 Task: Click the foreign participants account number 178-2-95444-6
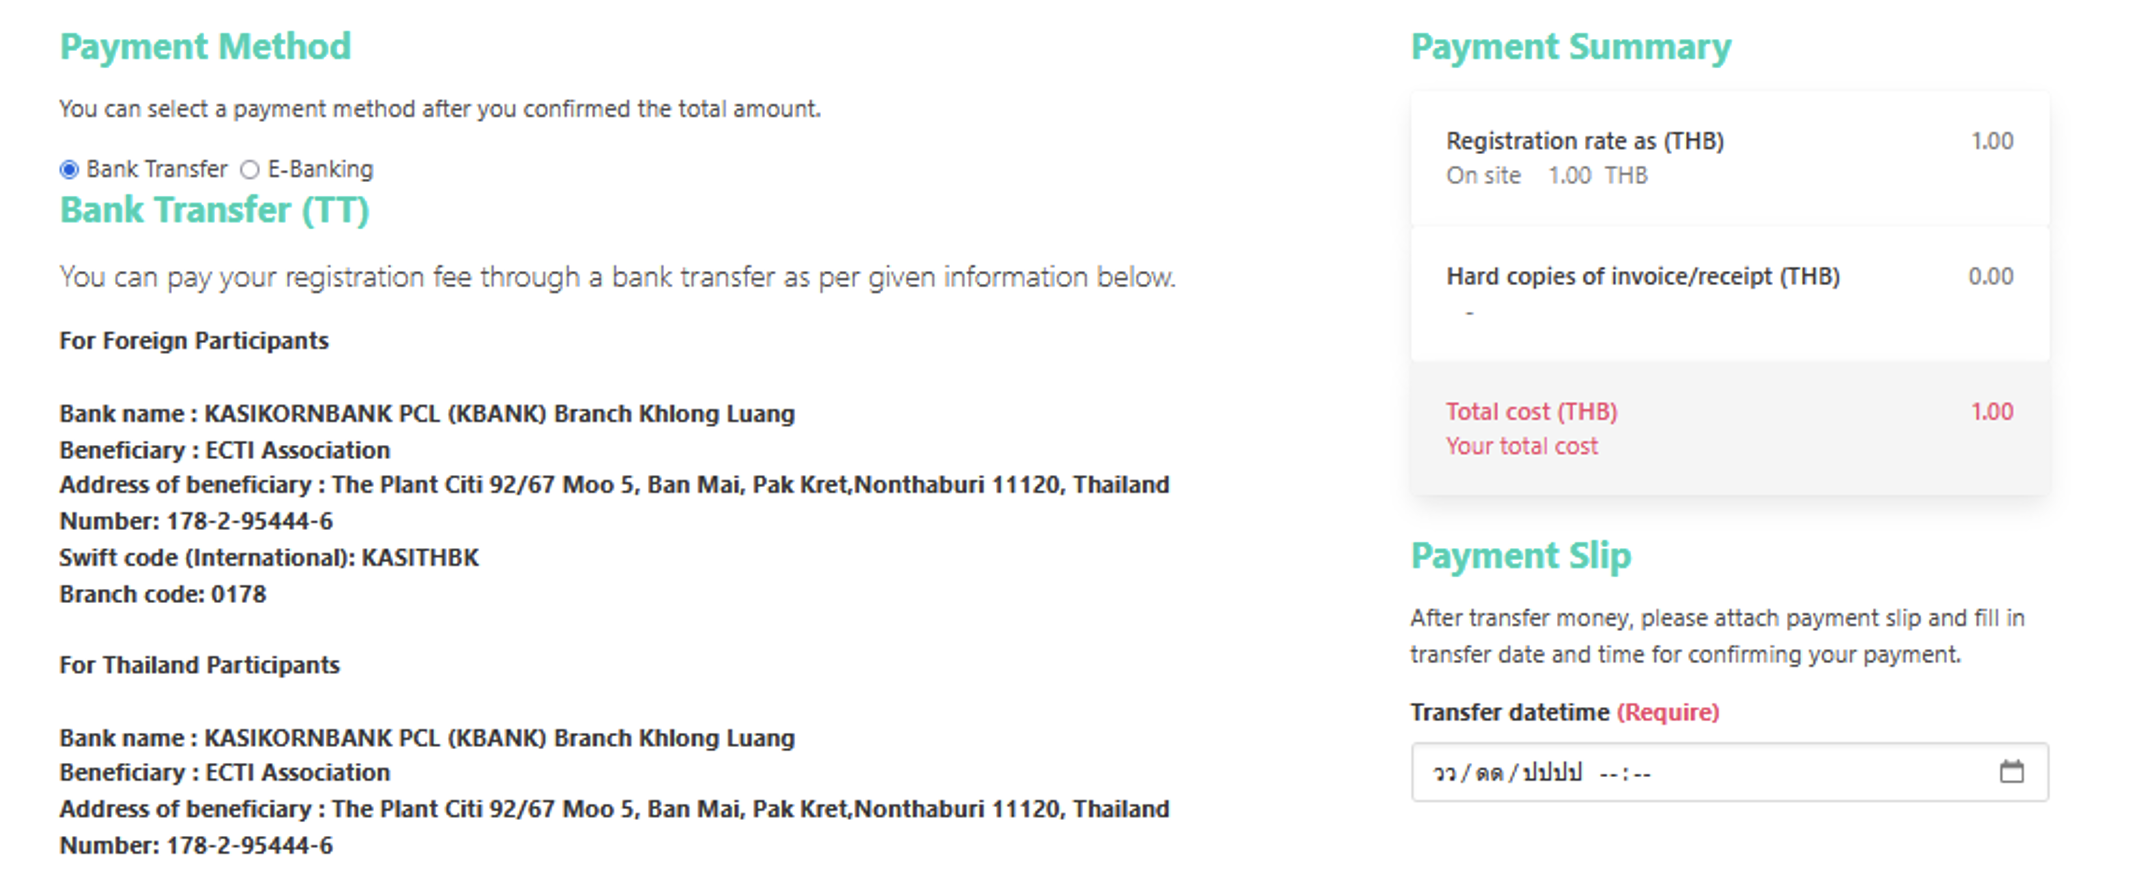point(249,521)
